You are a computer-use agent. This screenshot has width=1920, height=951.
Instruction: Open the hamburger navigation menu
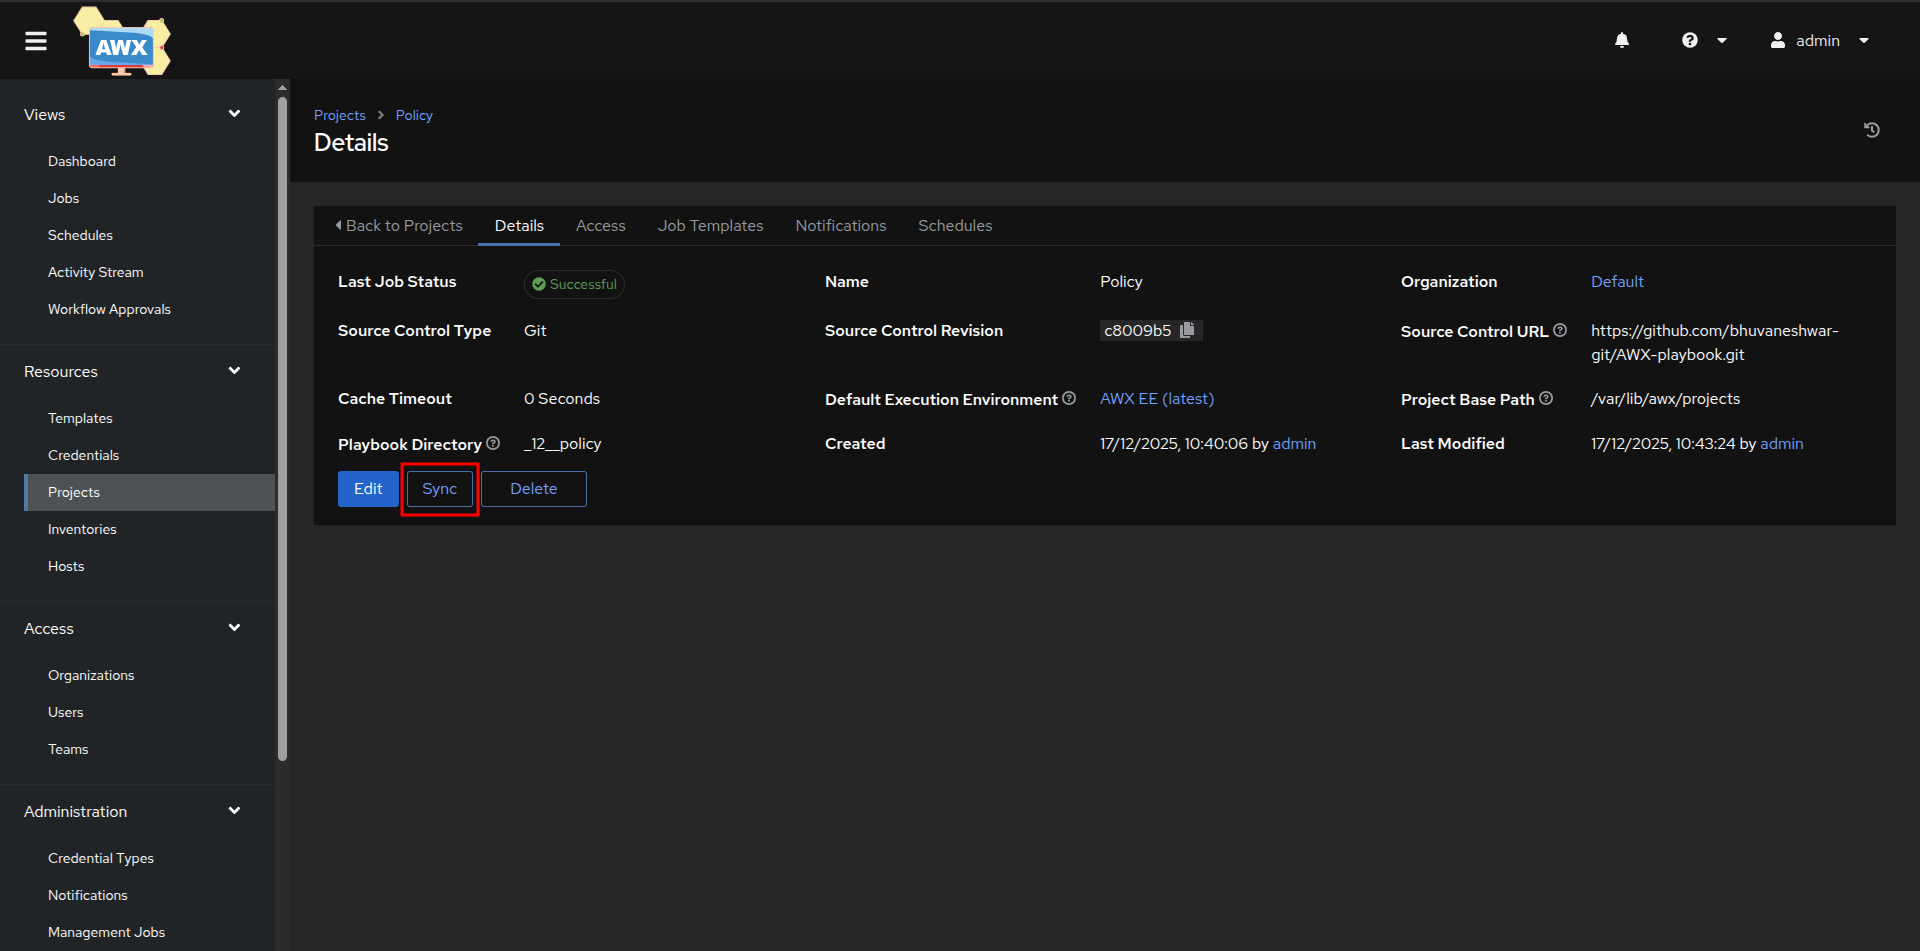[x=36, y=41]
